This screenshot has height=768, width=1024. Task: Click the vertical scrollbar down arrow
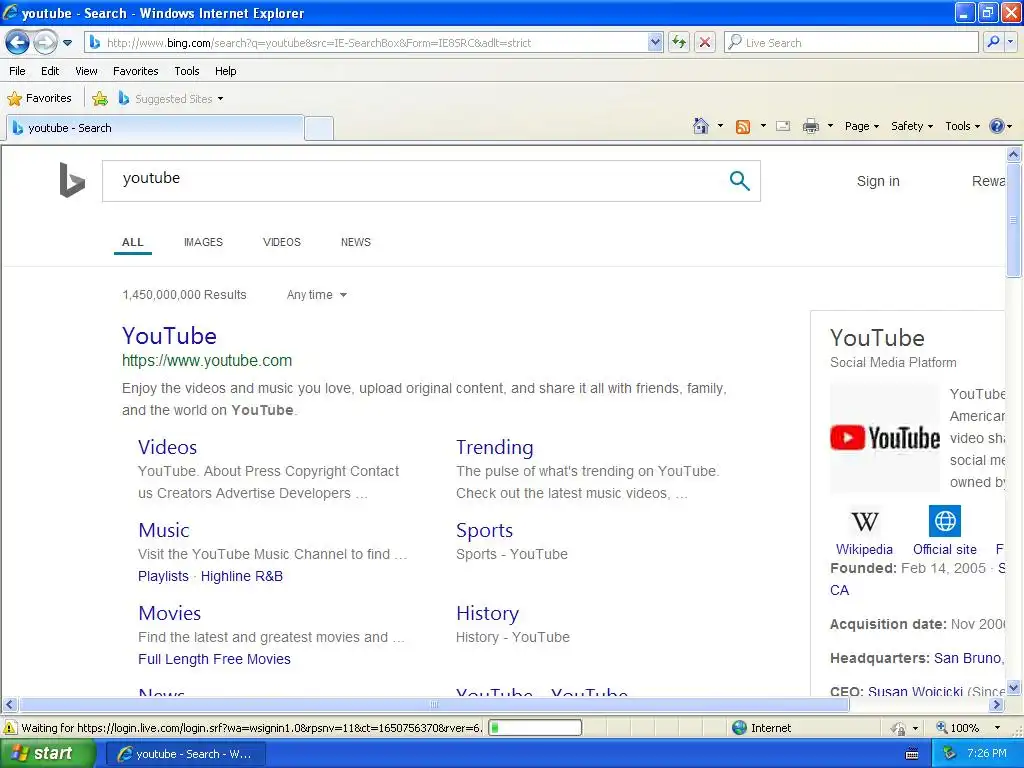[x=1014, y=687]
